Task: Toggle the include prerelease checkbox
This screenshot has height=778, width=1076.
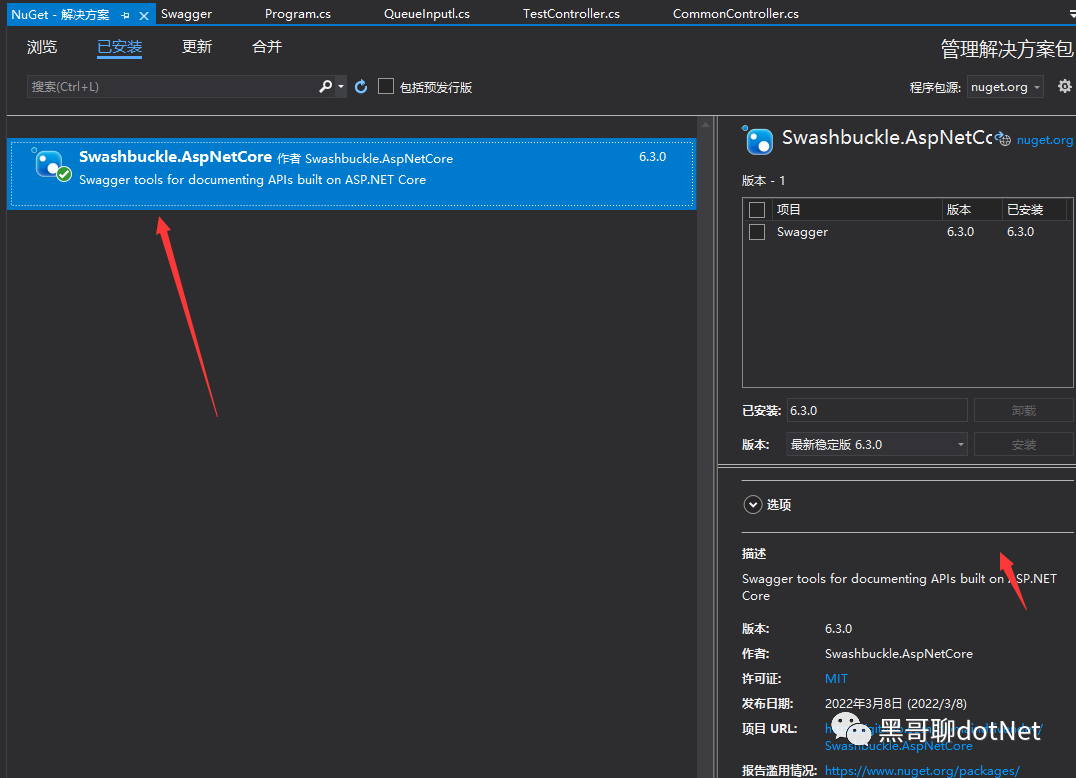Action: (386, 86)
